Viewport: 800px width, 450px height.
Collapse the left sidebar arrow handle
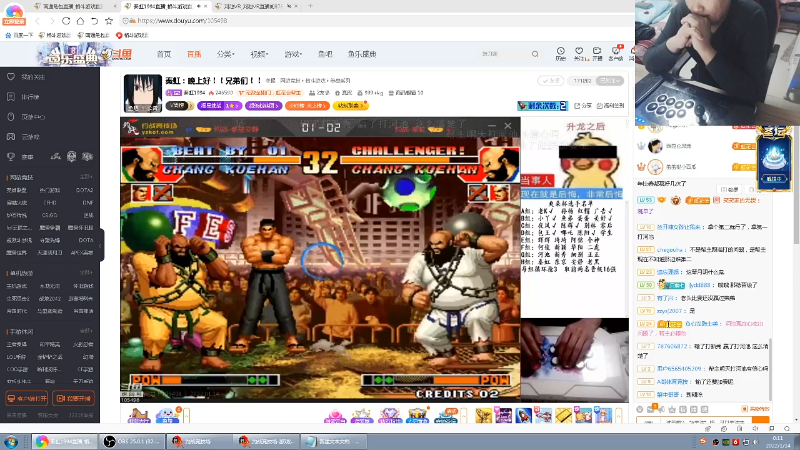(101, 246)
